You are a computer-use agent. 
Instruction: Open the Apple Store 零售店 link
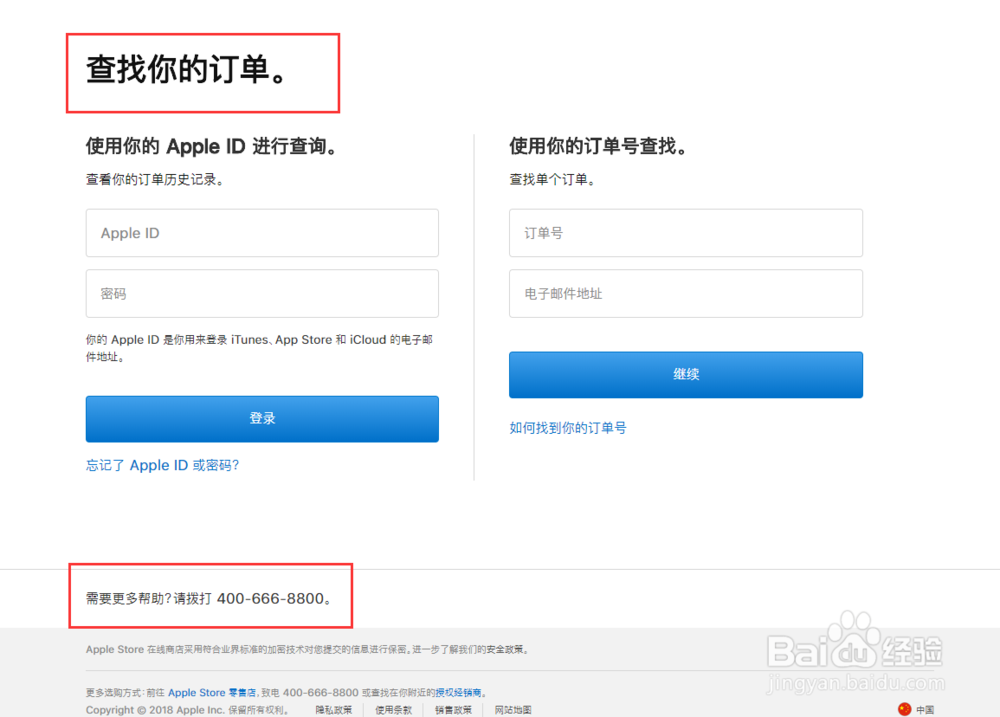(212, 692)
